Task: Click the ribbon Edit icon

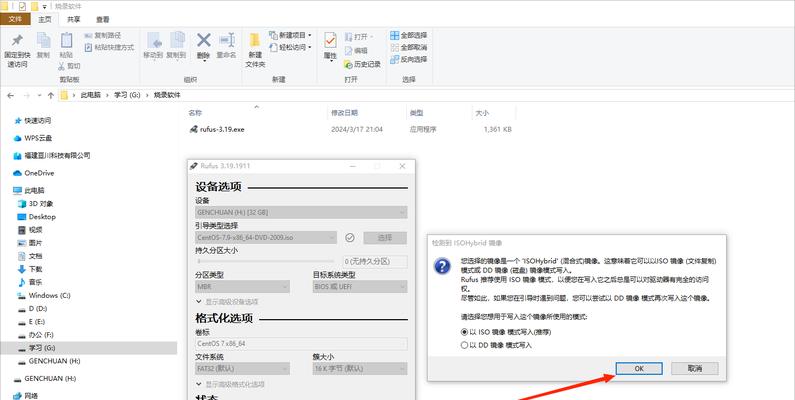Action: point(348,51)
